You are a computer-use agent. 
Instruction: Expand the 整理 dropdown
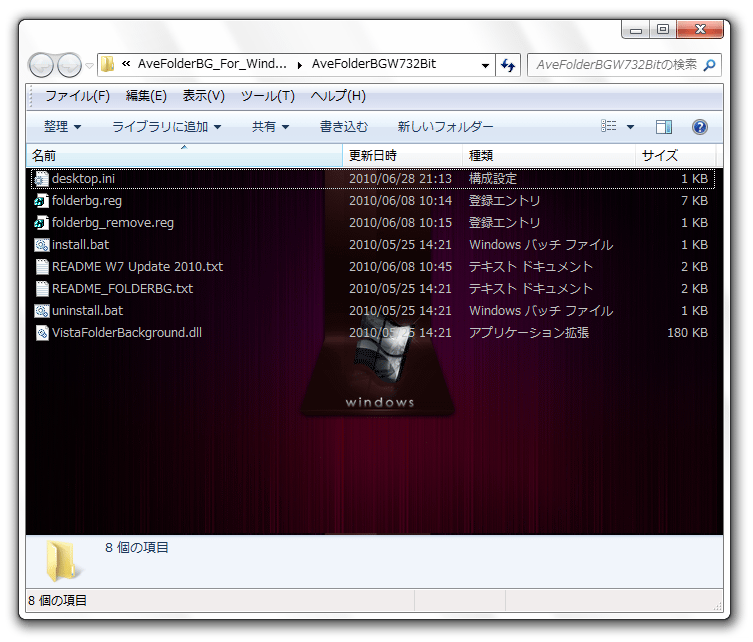coord(62,127)
